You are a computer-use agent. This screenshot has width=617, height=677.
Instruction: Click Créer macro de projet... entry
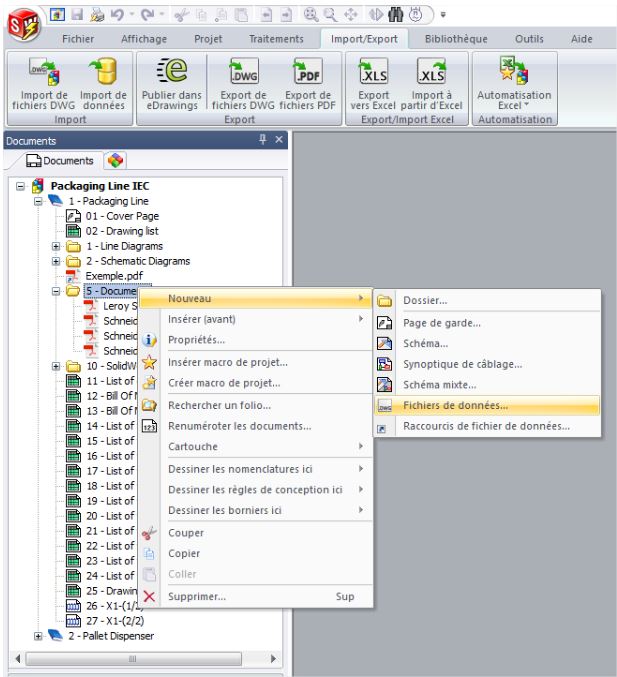[x=256, y=383]
